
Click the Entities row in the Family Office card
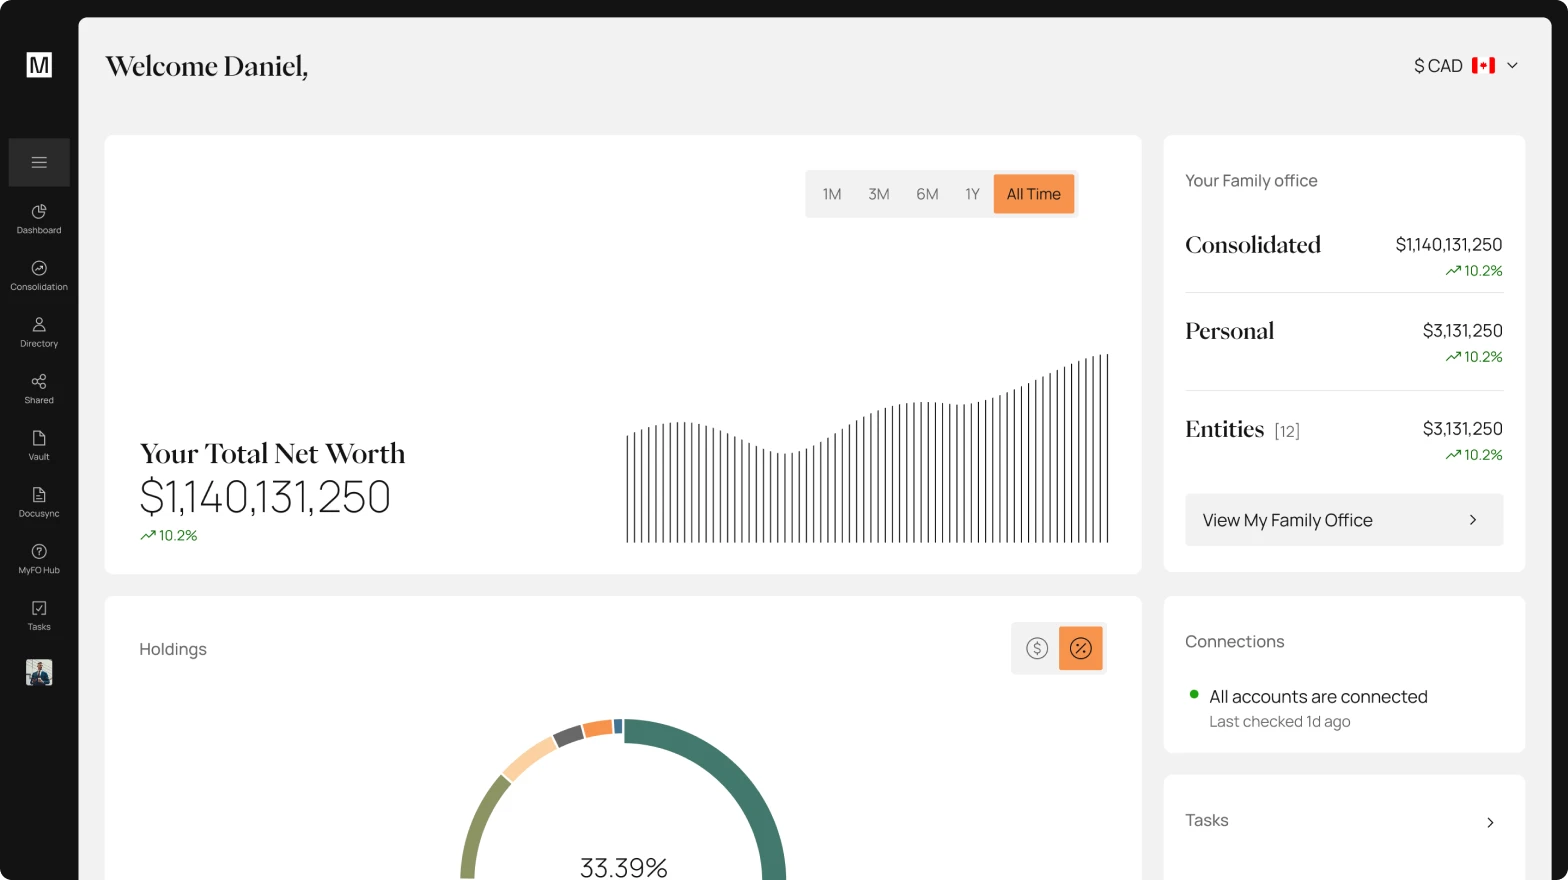click(x=1344, y=440)
